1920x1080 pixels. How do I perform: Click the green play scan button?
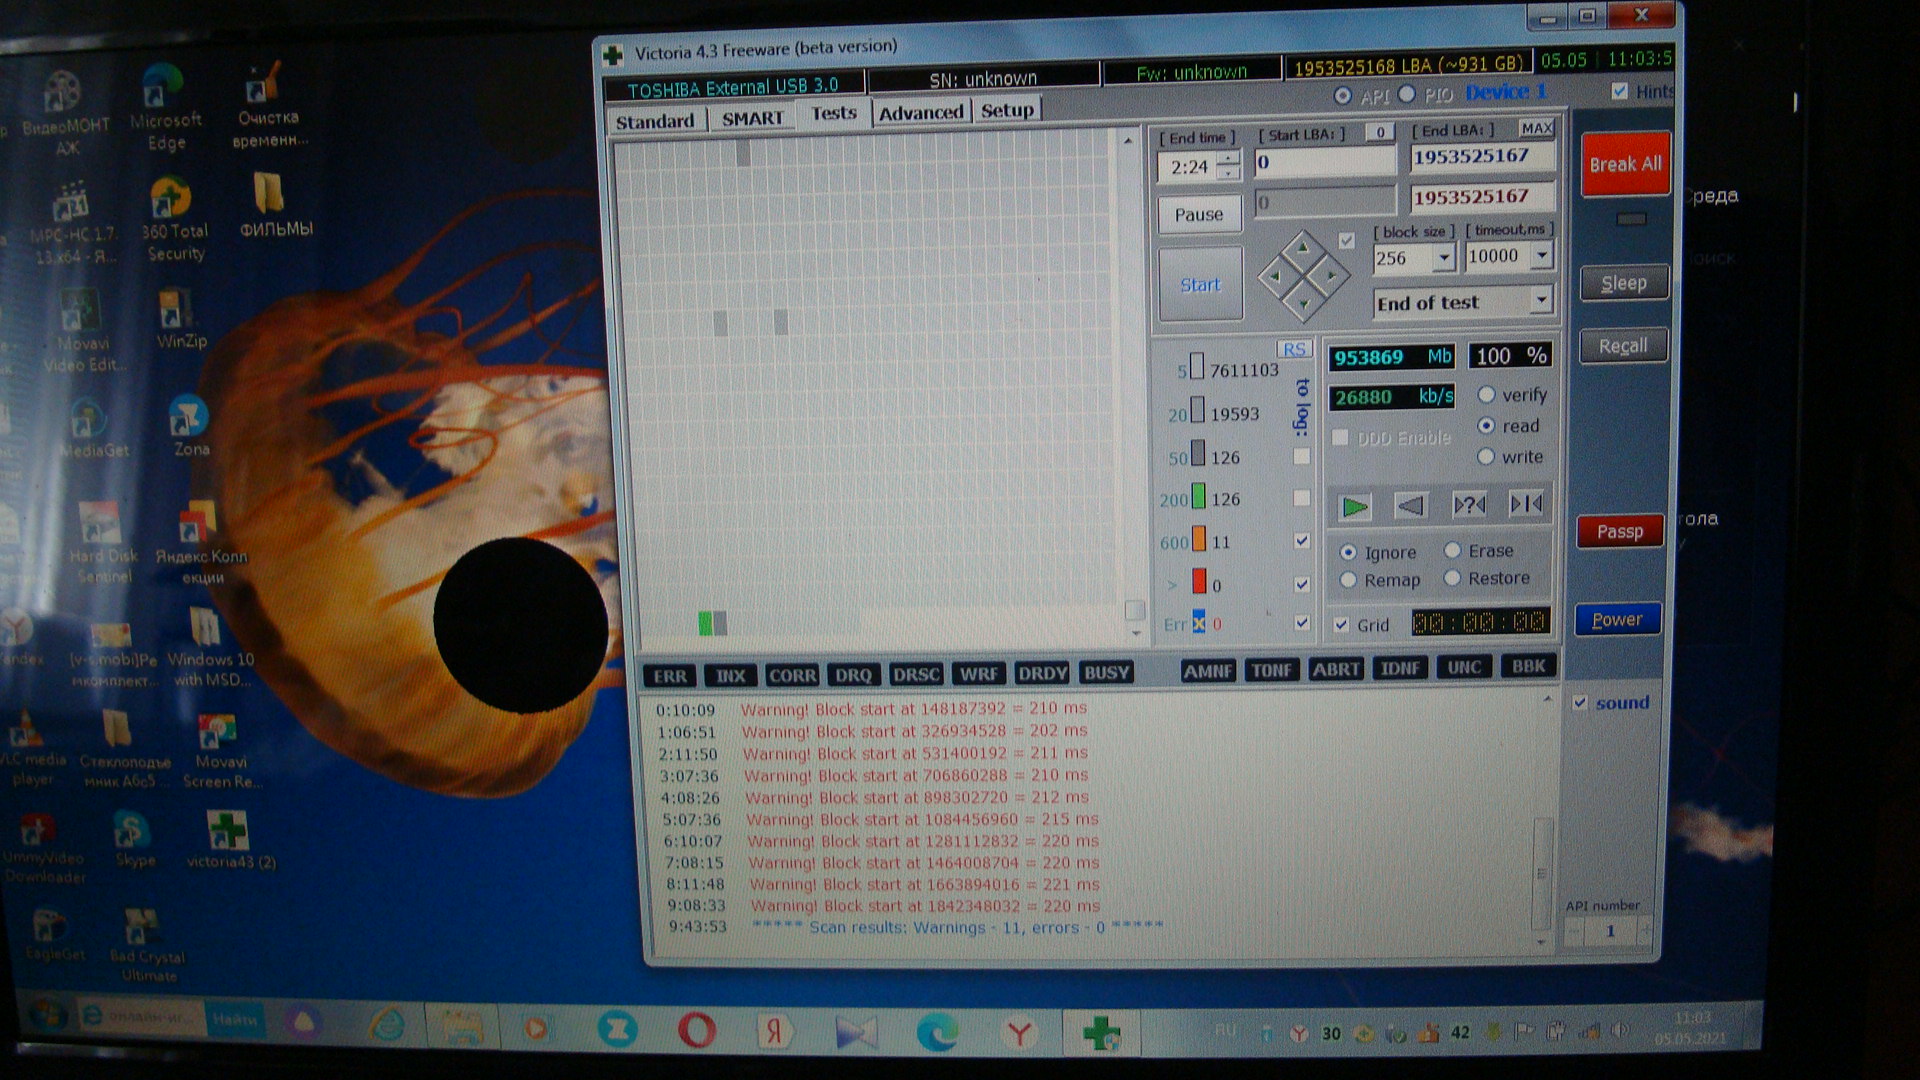pyautogui.click(x=1355, y=507)
